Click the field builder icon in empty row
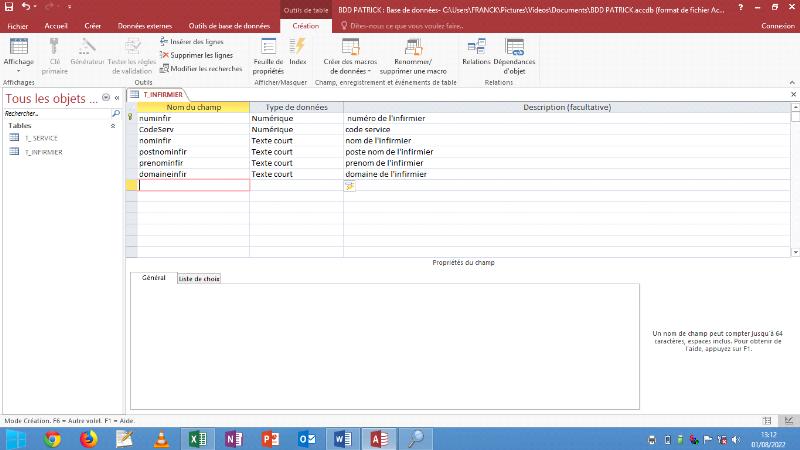The height and width of the screenshot is (450, 800). [x=350, y=186]
